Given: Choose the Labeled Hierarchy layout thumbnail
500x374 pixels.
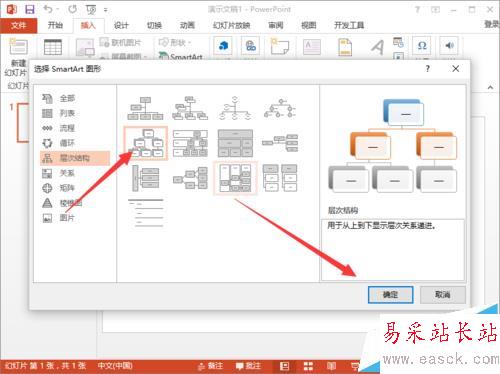Looking at the screenshot, I should coord(190,143).
